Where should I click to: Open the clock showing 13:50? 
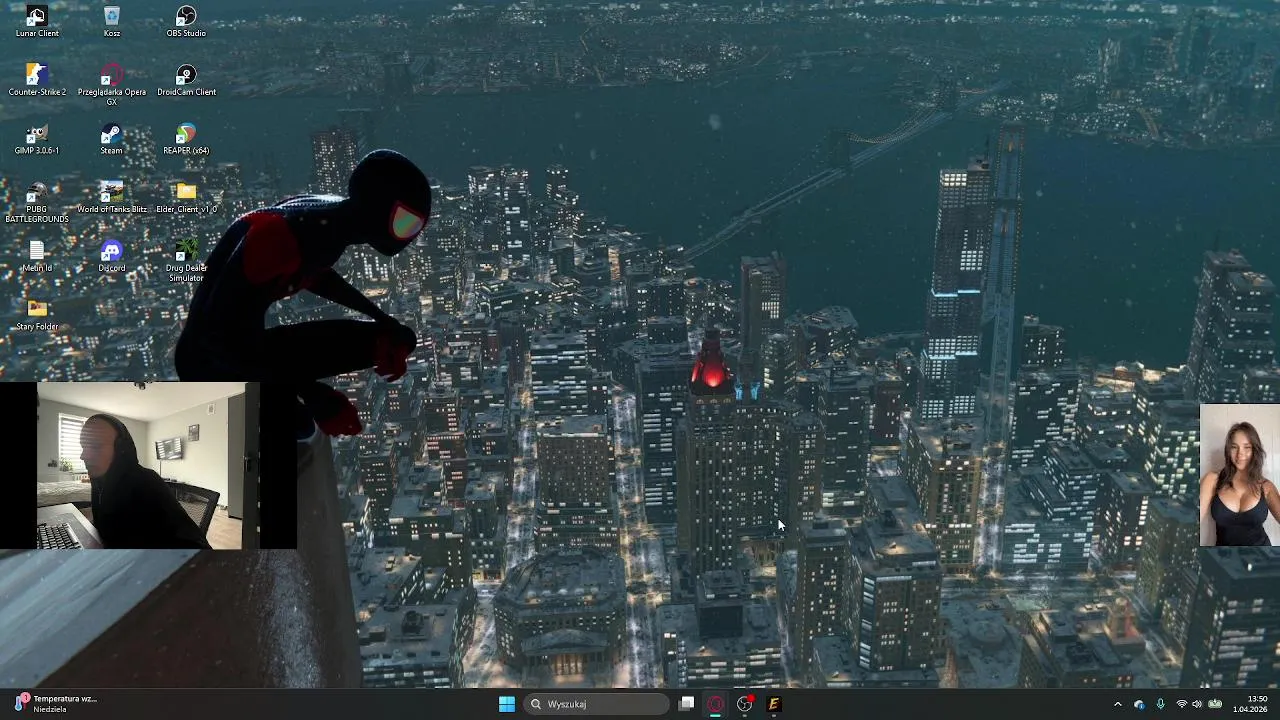(x=1251, y=704)
